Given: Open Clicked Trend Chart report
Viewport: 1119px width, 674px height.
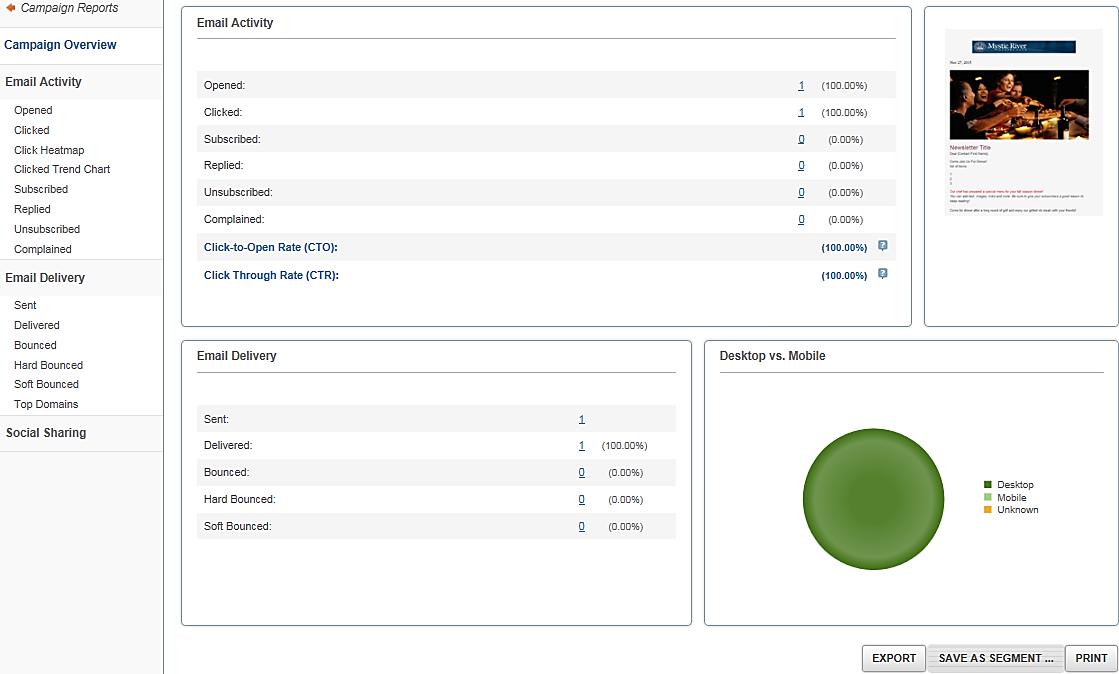Looking at the screenshot, I should 62,169.
